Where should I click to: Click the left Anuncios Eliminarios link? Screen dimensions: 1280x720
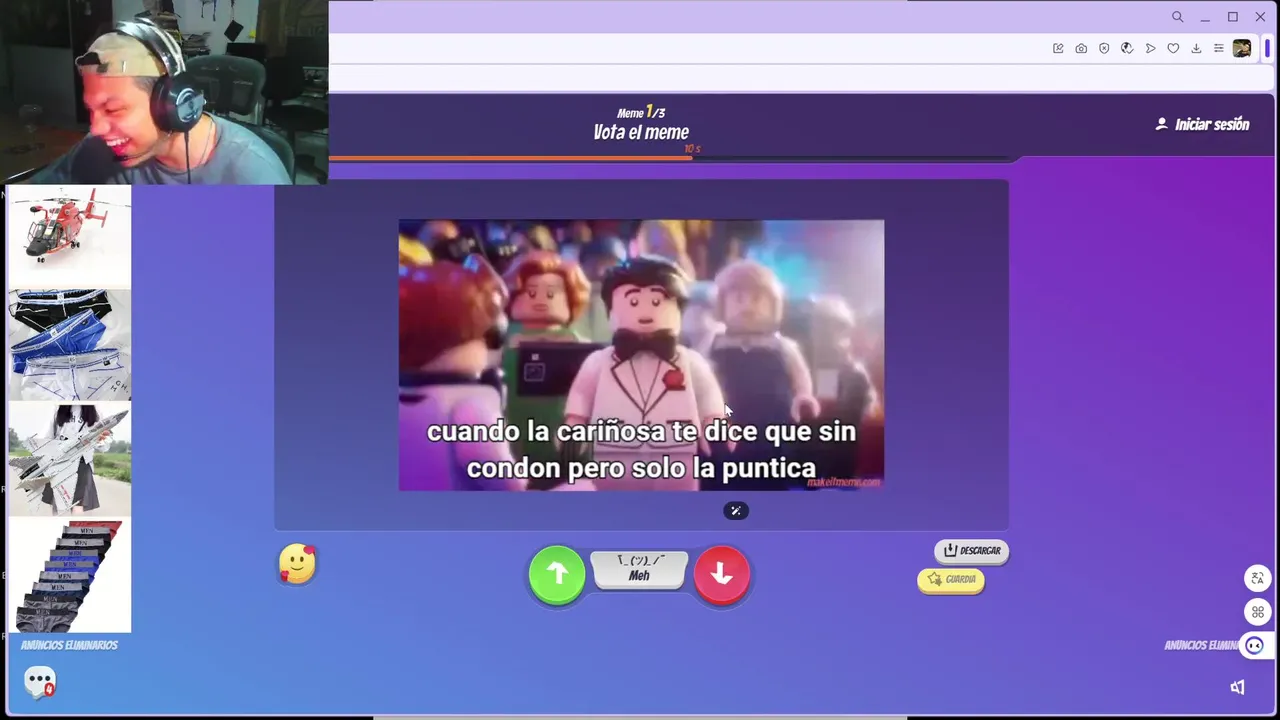[69, 645]
